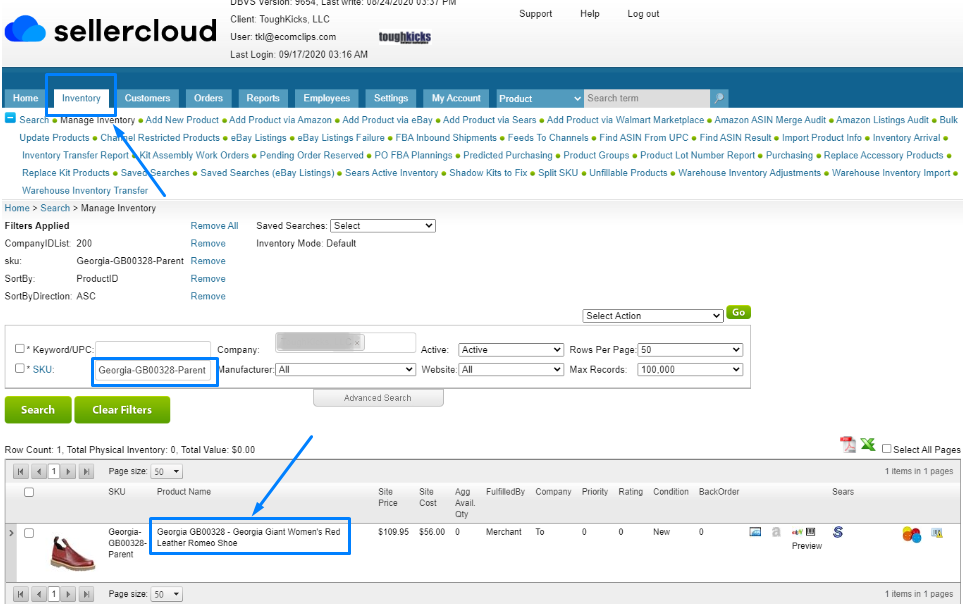This screenshot has width=963, height=604.
Task: Export the results to PDF
Action: [x=848, y=444]
